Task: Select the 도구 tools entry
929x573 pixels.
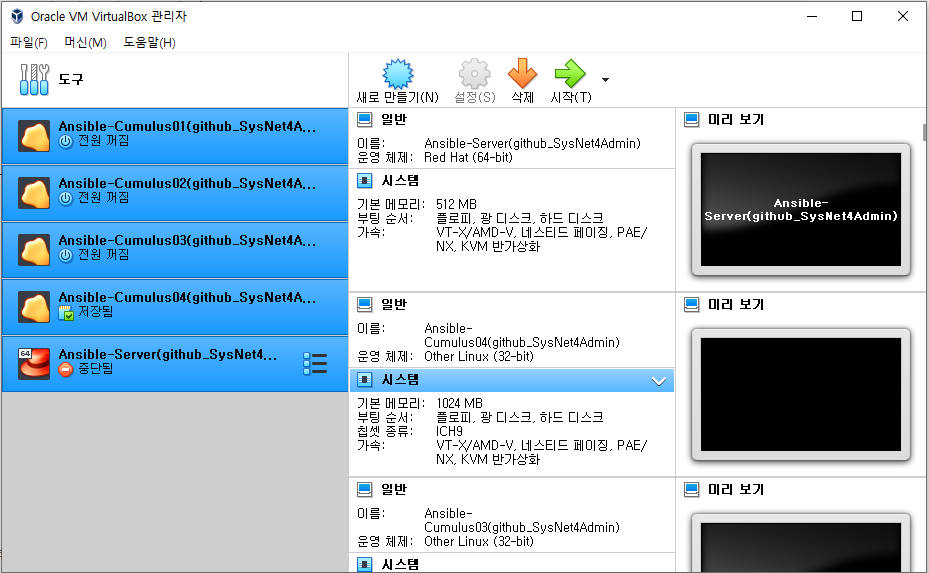Action: tap(175, 79)
